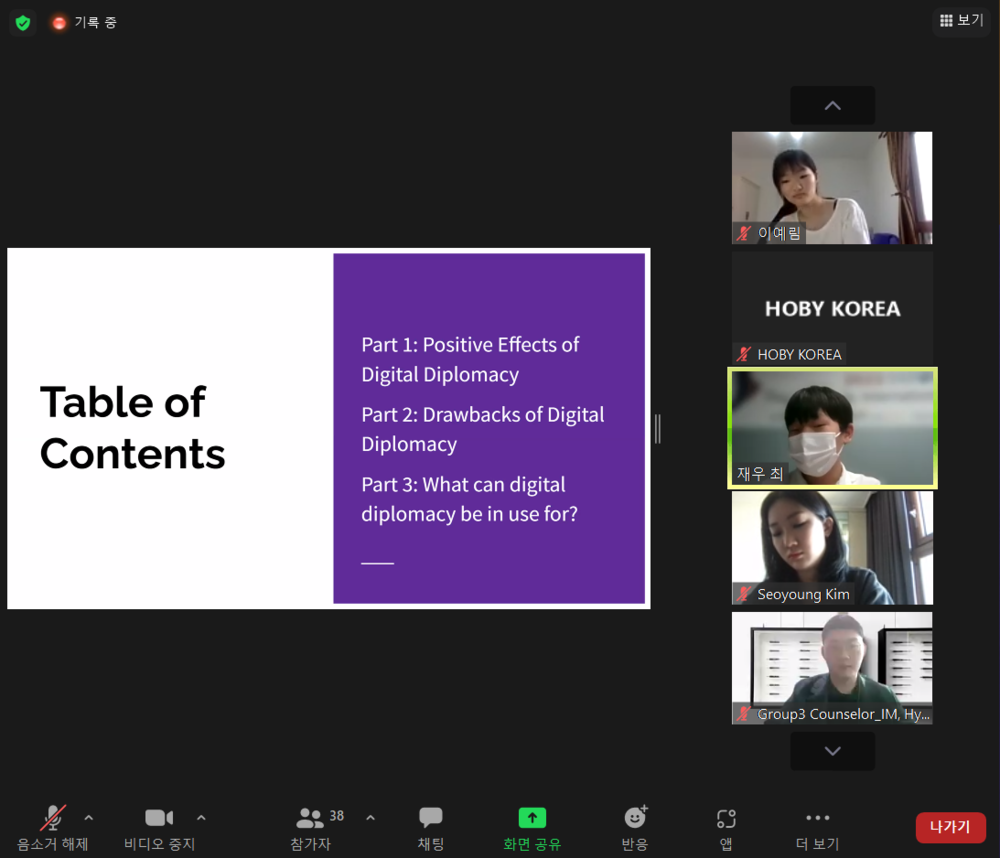Click the green security shield icon
Image resolution: width=1000 pixels, height=858 pixels.
click(23, 24)
